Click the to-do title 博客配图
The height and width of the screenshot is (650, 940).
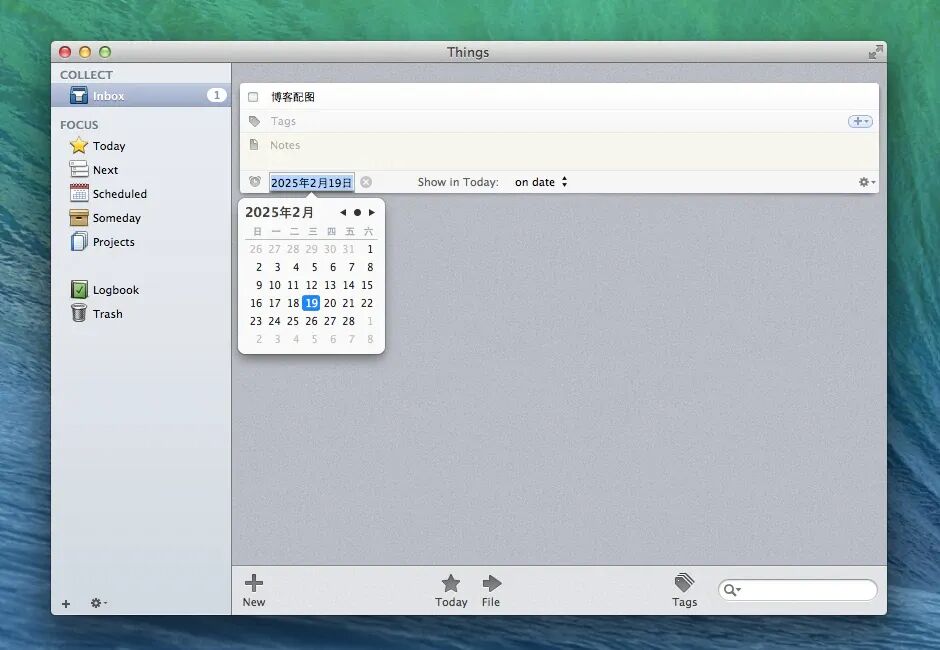pyautogui.click(x=293, y=97)
